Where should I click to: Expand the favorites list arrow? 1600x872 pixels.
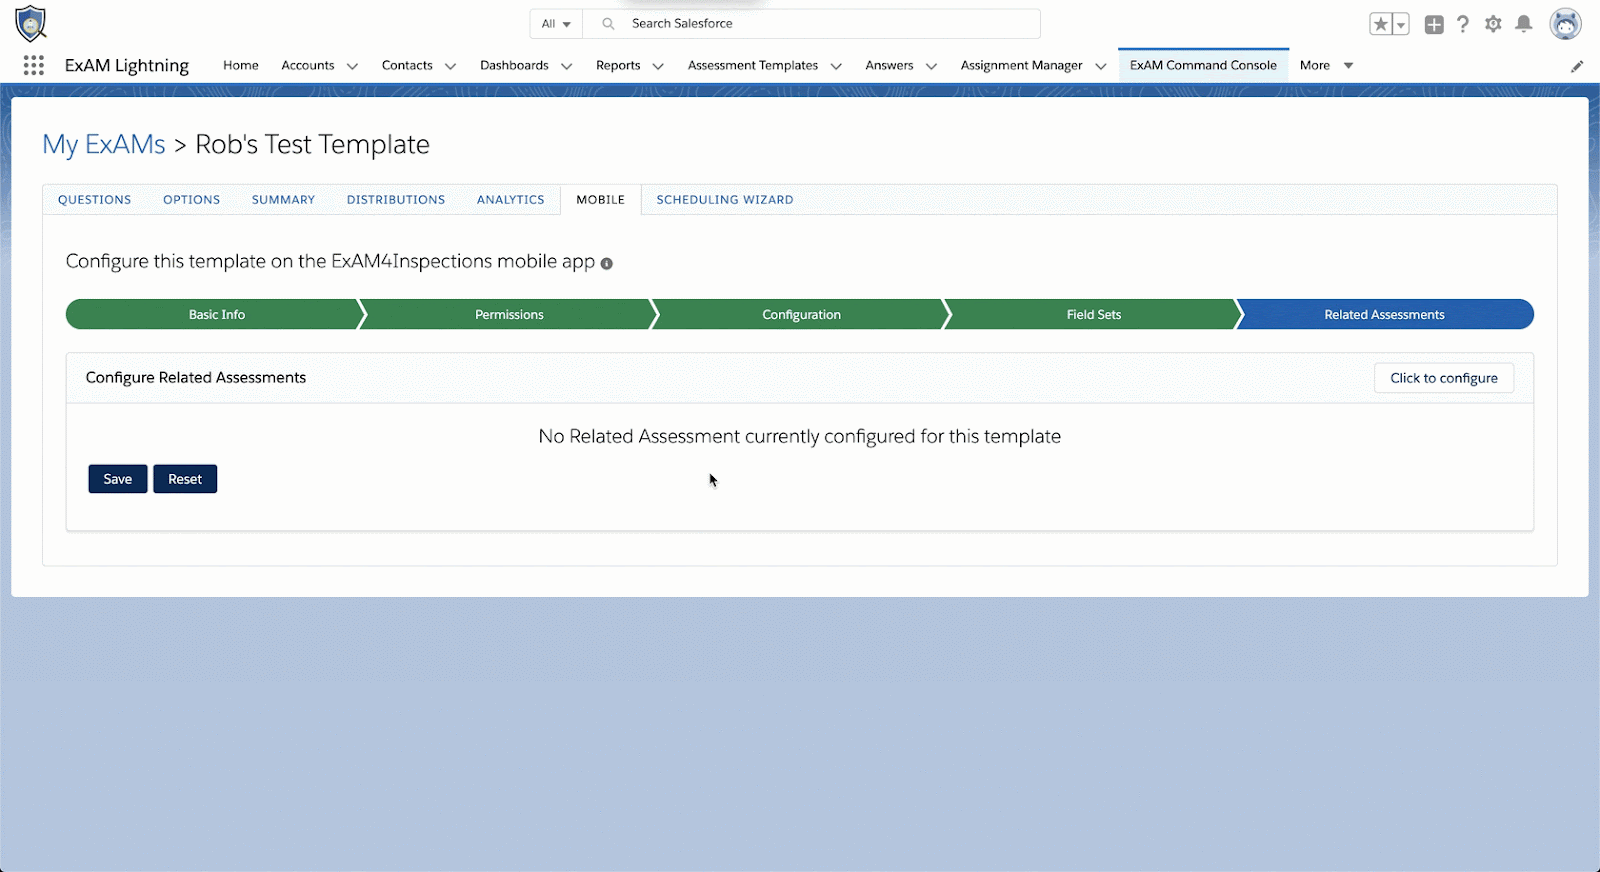tap(1401, 24)
